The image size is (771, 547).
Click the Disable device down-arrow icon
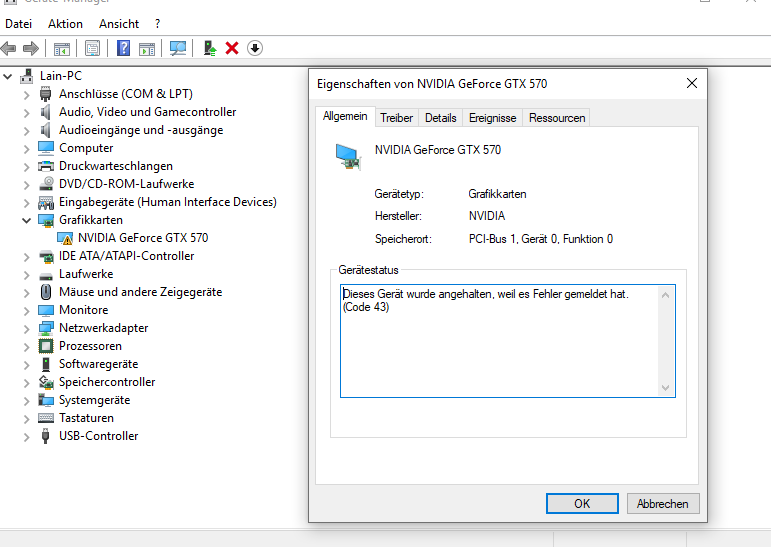[255, 48]
